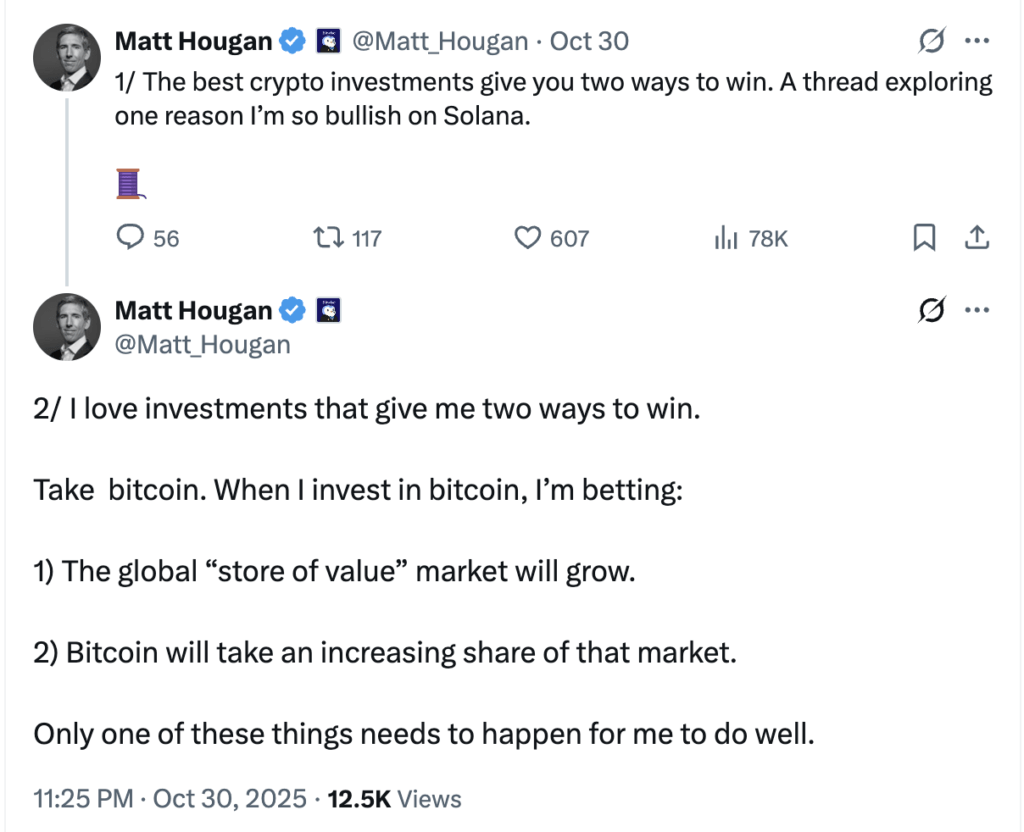Share the first tweet

click(979, 238)
